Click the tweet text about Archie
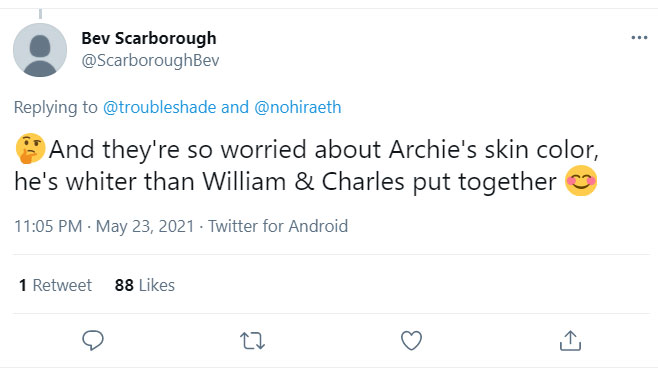 (306, 165)
